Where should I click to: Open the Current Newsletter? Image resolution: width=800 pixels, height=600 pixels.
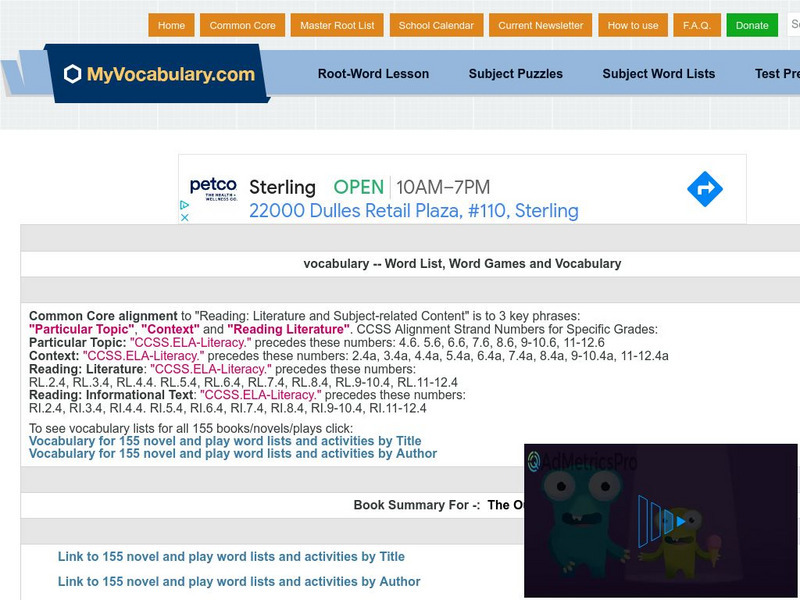[x=540, y=25]
